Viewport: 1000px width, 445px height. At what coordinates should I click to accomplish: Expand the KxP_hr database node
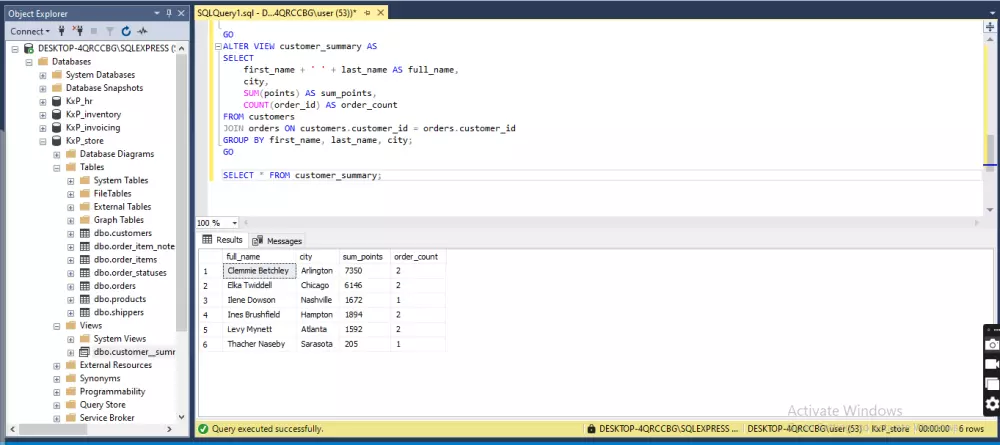pos(43,101)
